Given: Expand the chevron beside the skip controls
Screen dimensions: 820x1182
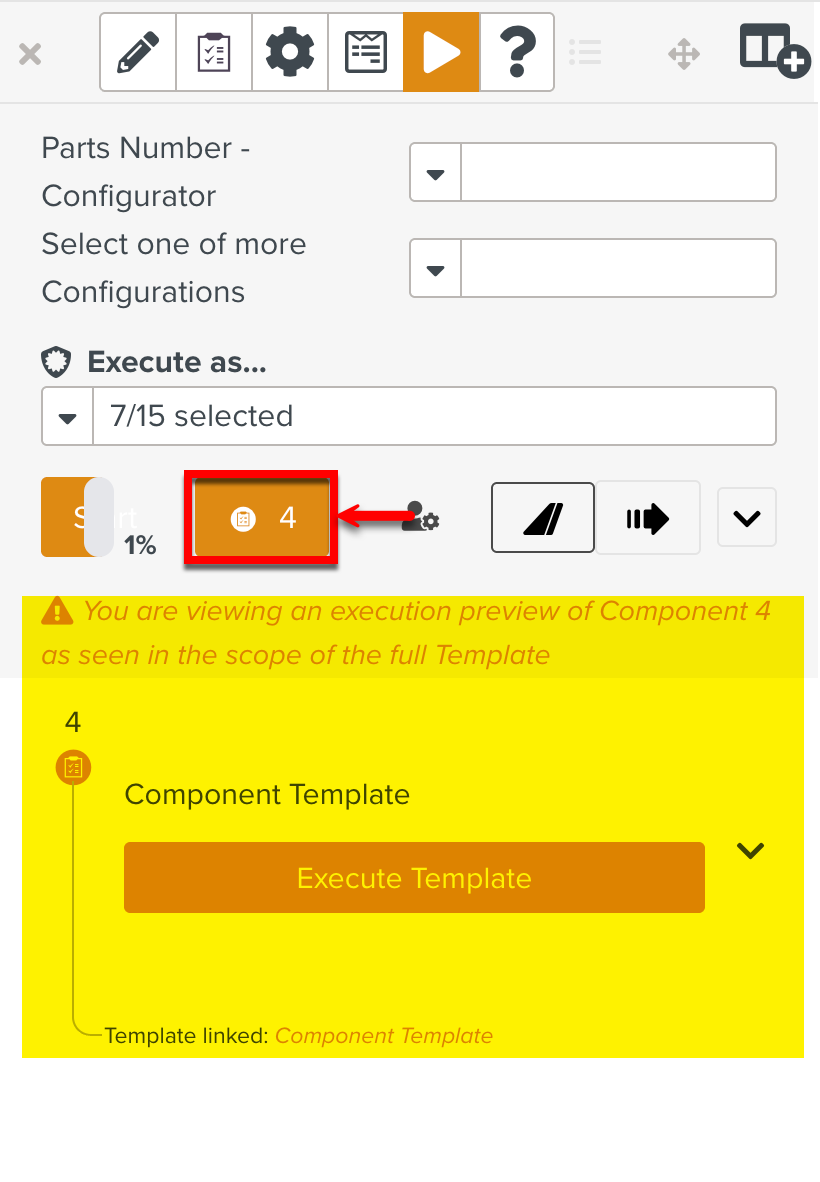Looking at the screenshot, I should tap(746, 517).
